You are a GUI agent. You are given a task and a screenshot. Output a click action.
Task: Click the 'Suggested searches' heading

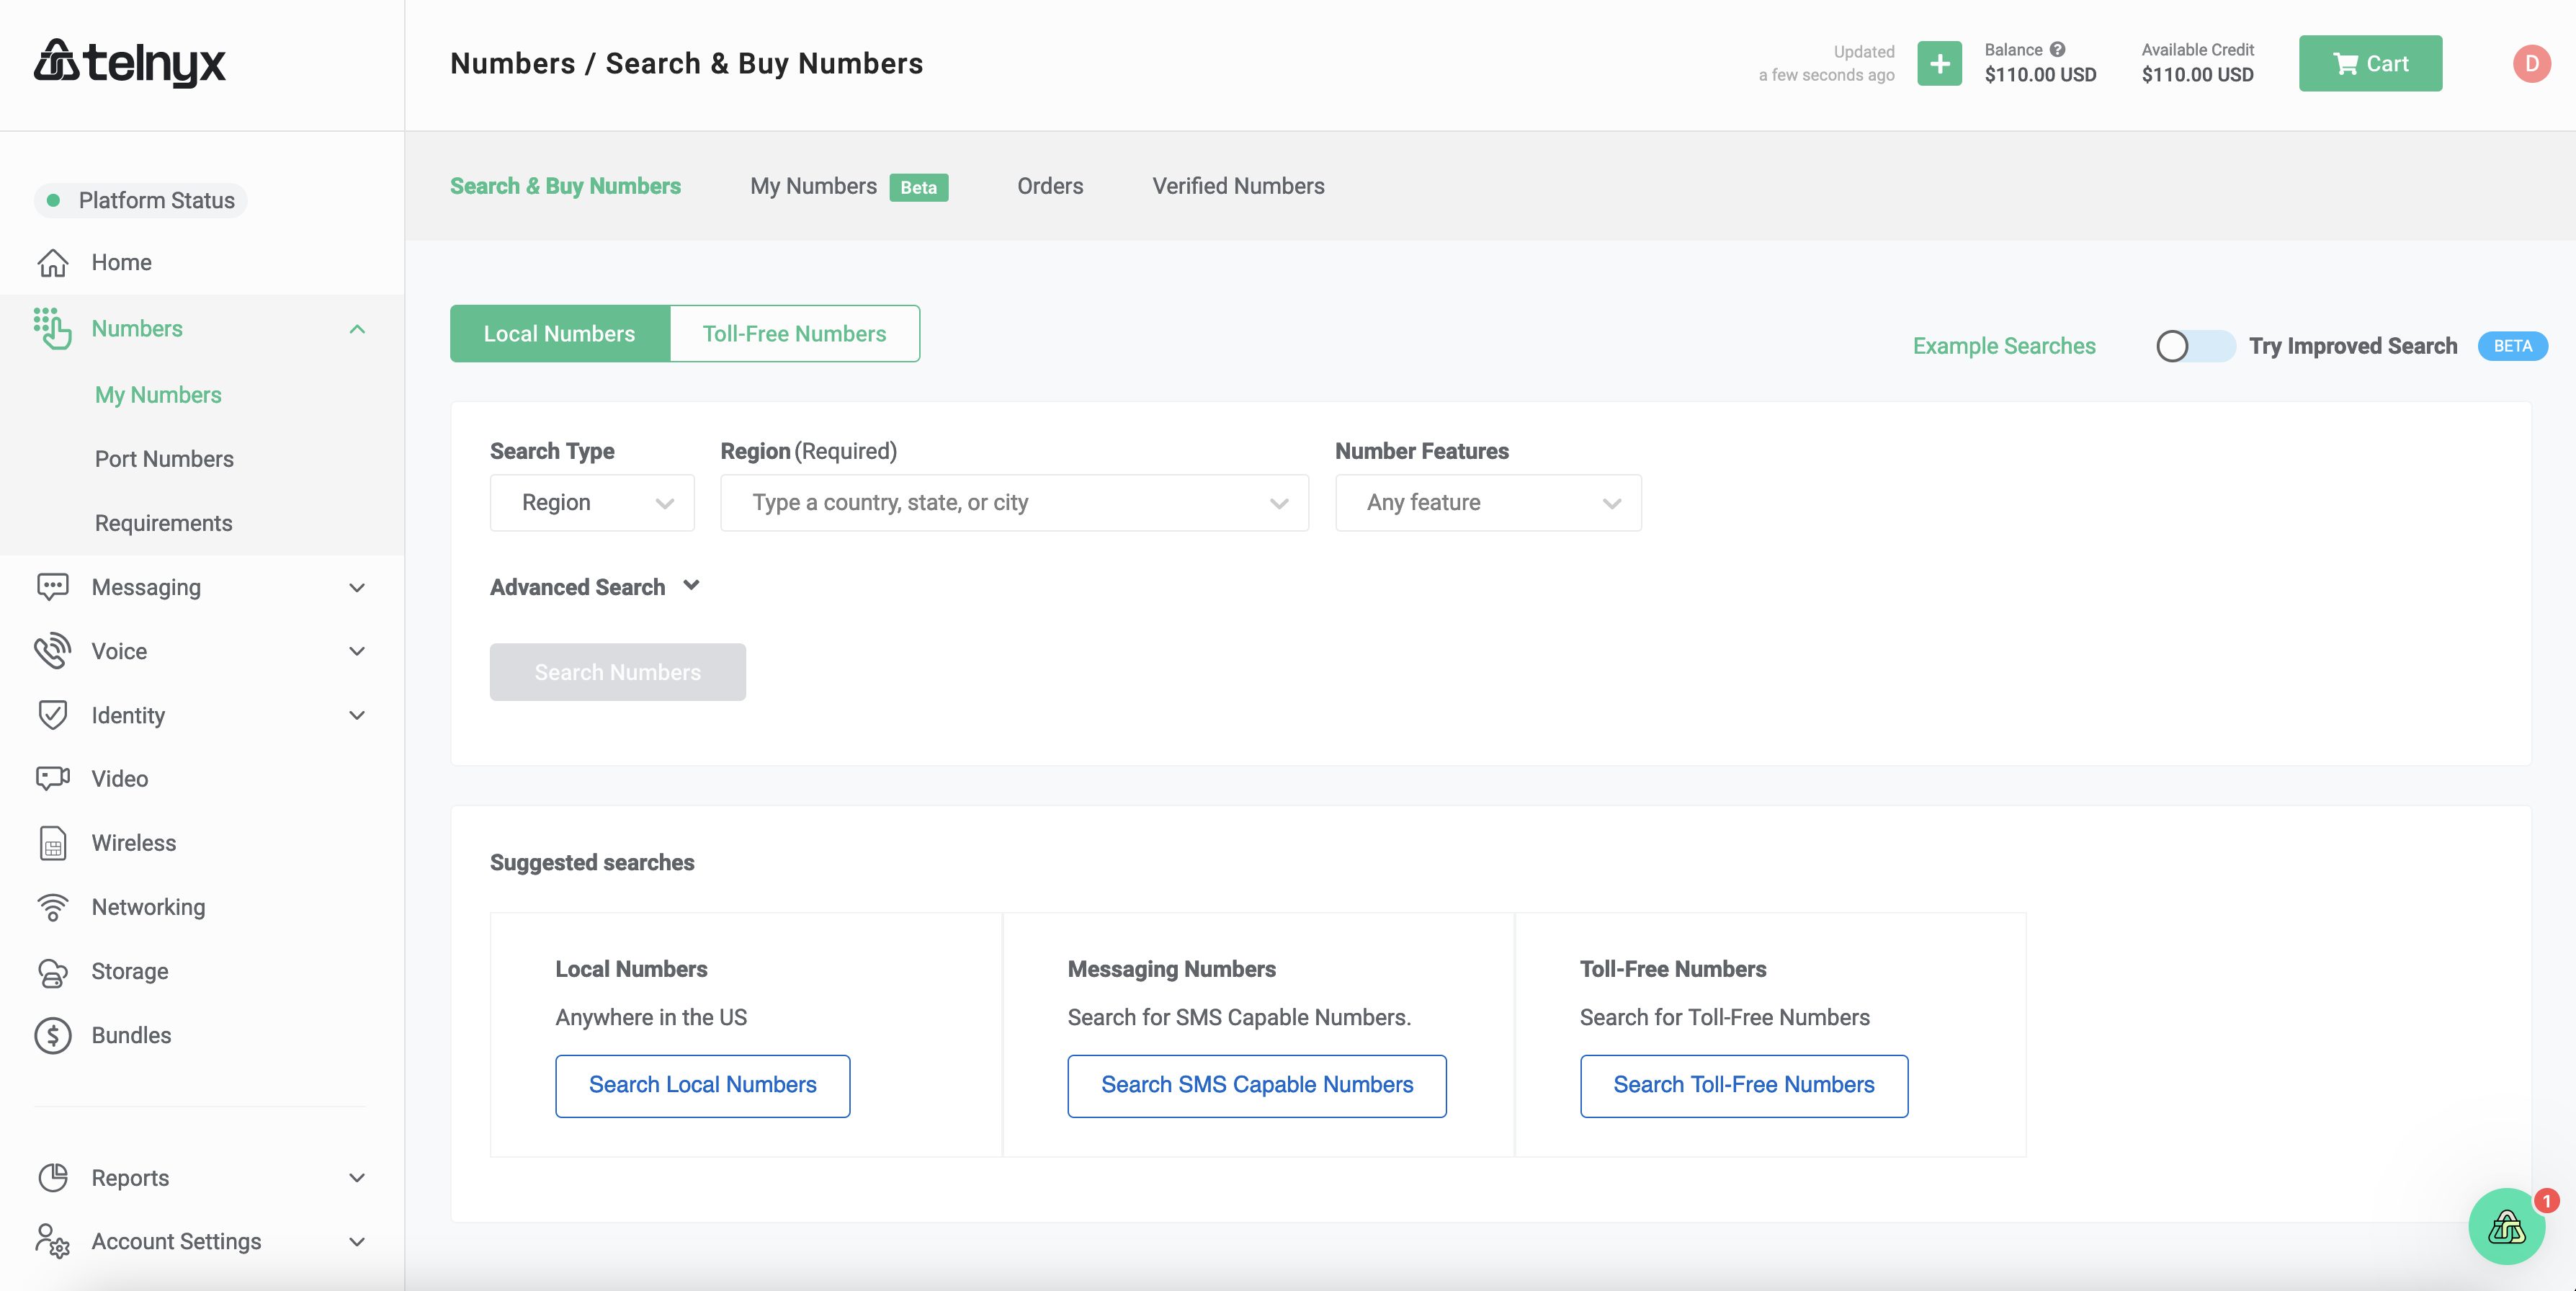click(x=592, y=862)
